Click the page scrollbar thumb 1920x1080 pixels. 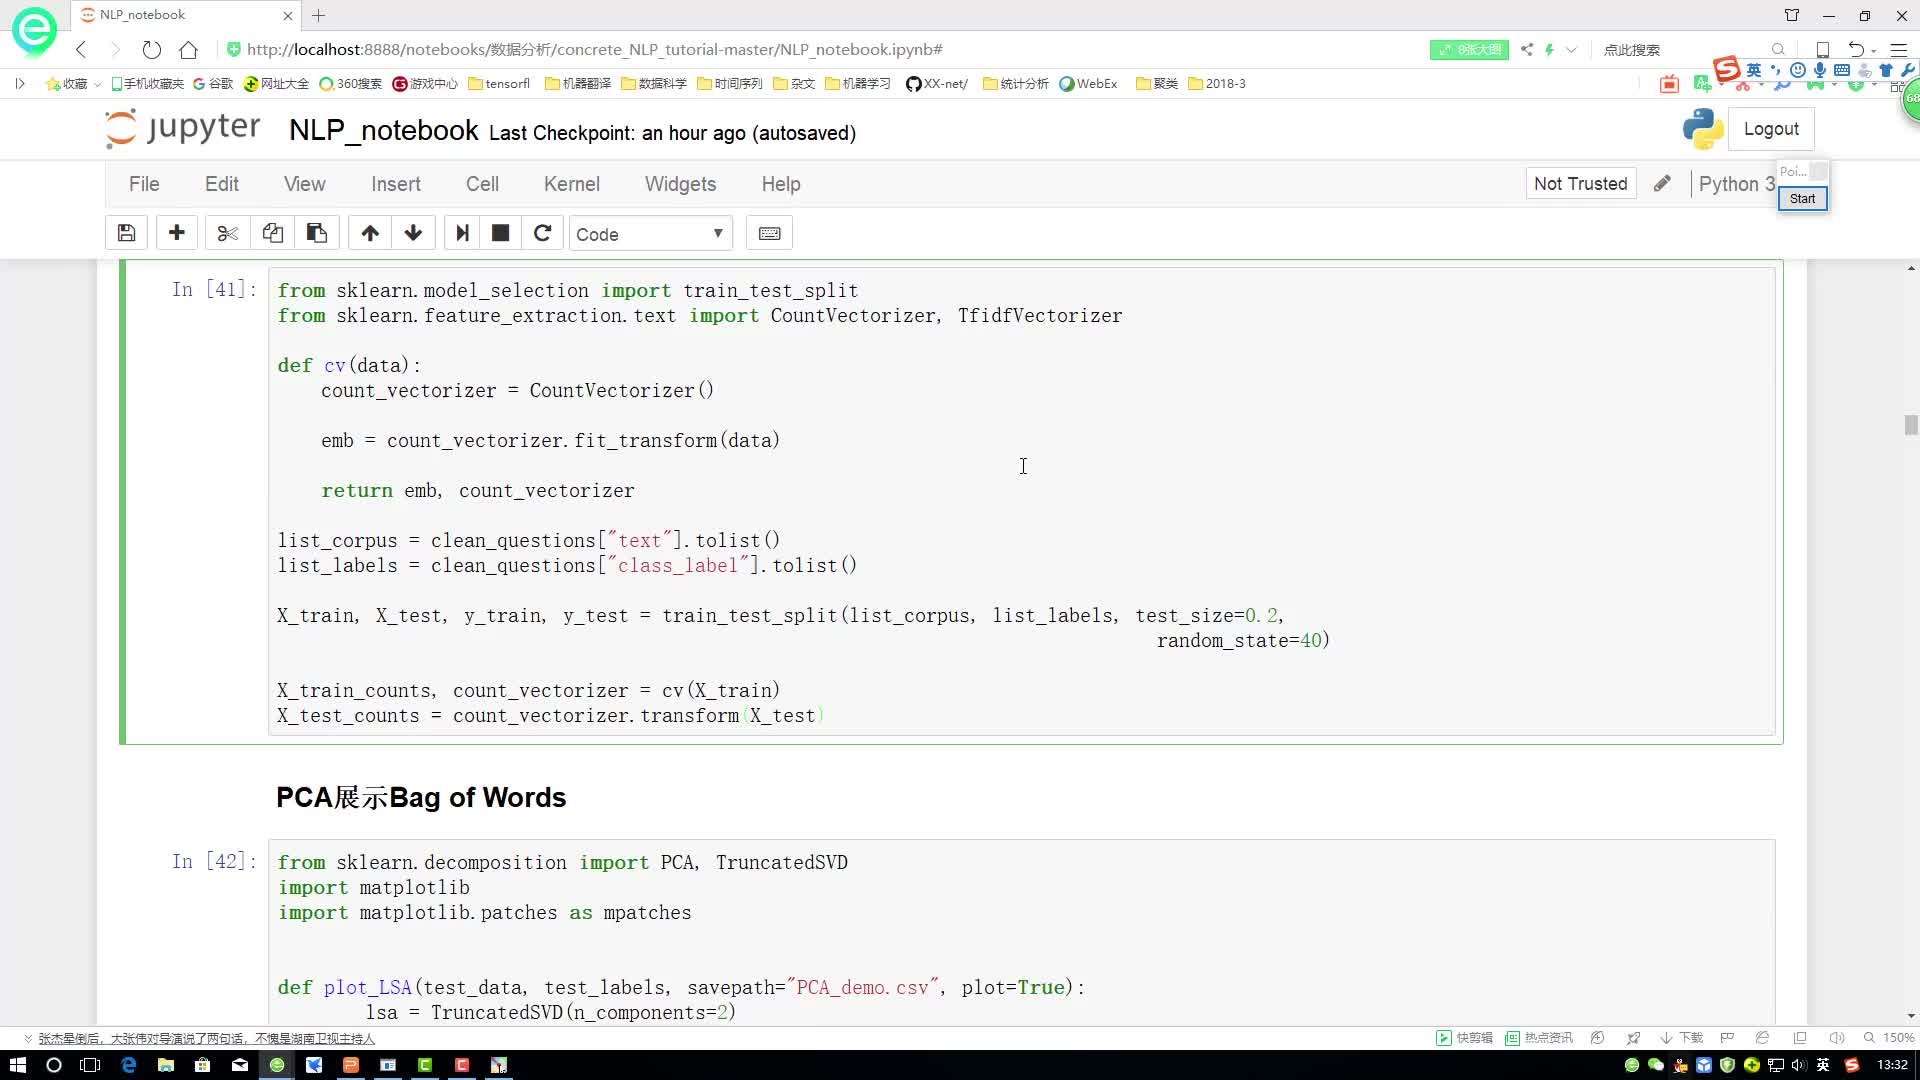click(x=1911, y=424)
